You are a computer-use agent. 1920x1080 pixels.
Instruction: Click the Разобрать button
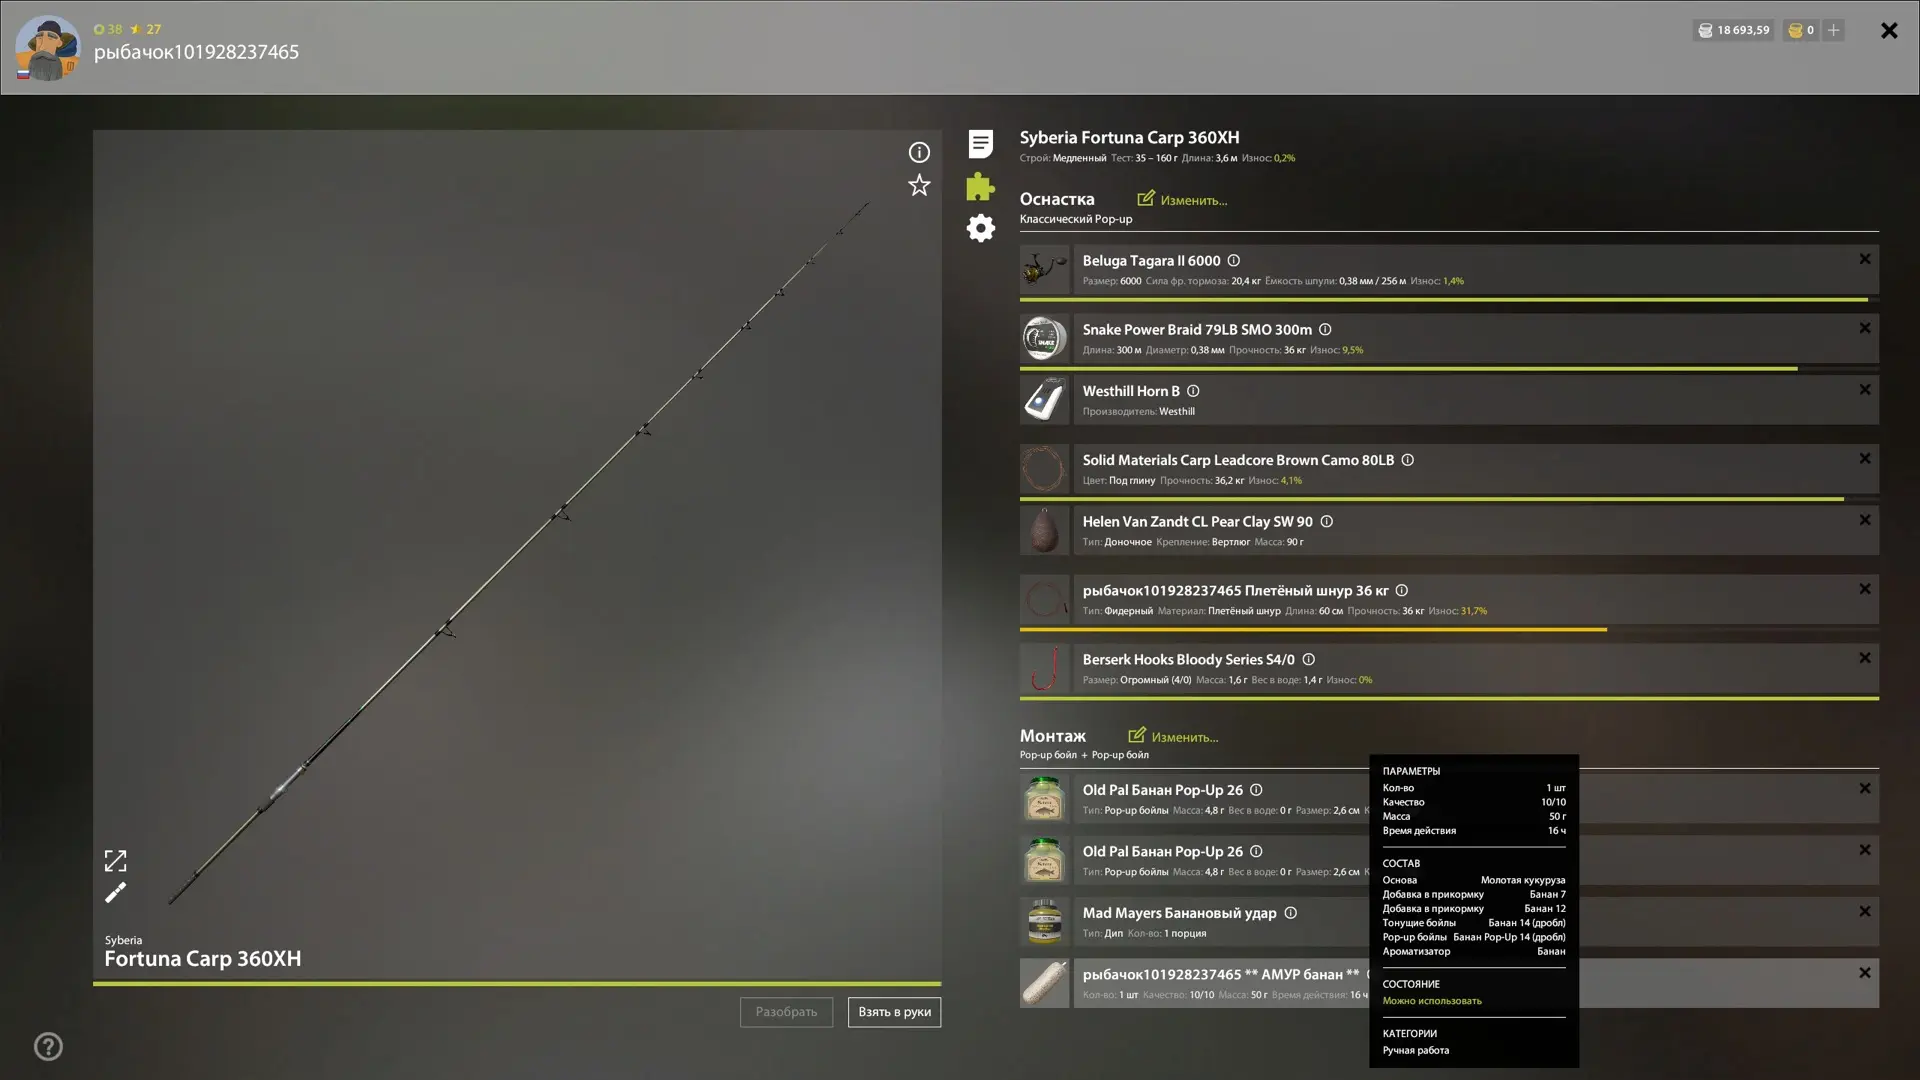(786, 1012)
